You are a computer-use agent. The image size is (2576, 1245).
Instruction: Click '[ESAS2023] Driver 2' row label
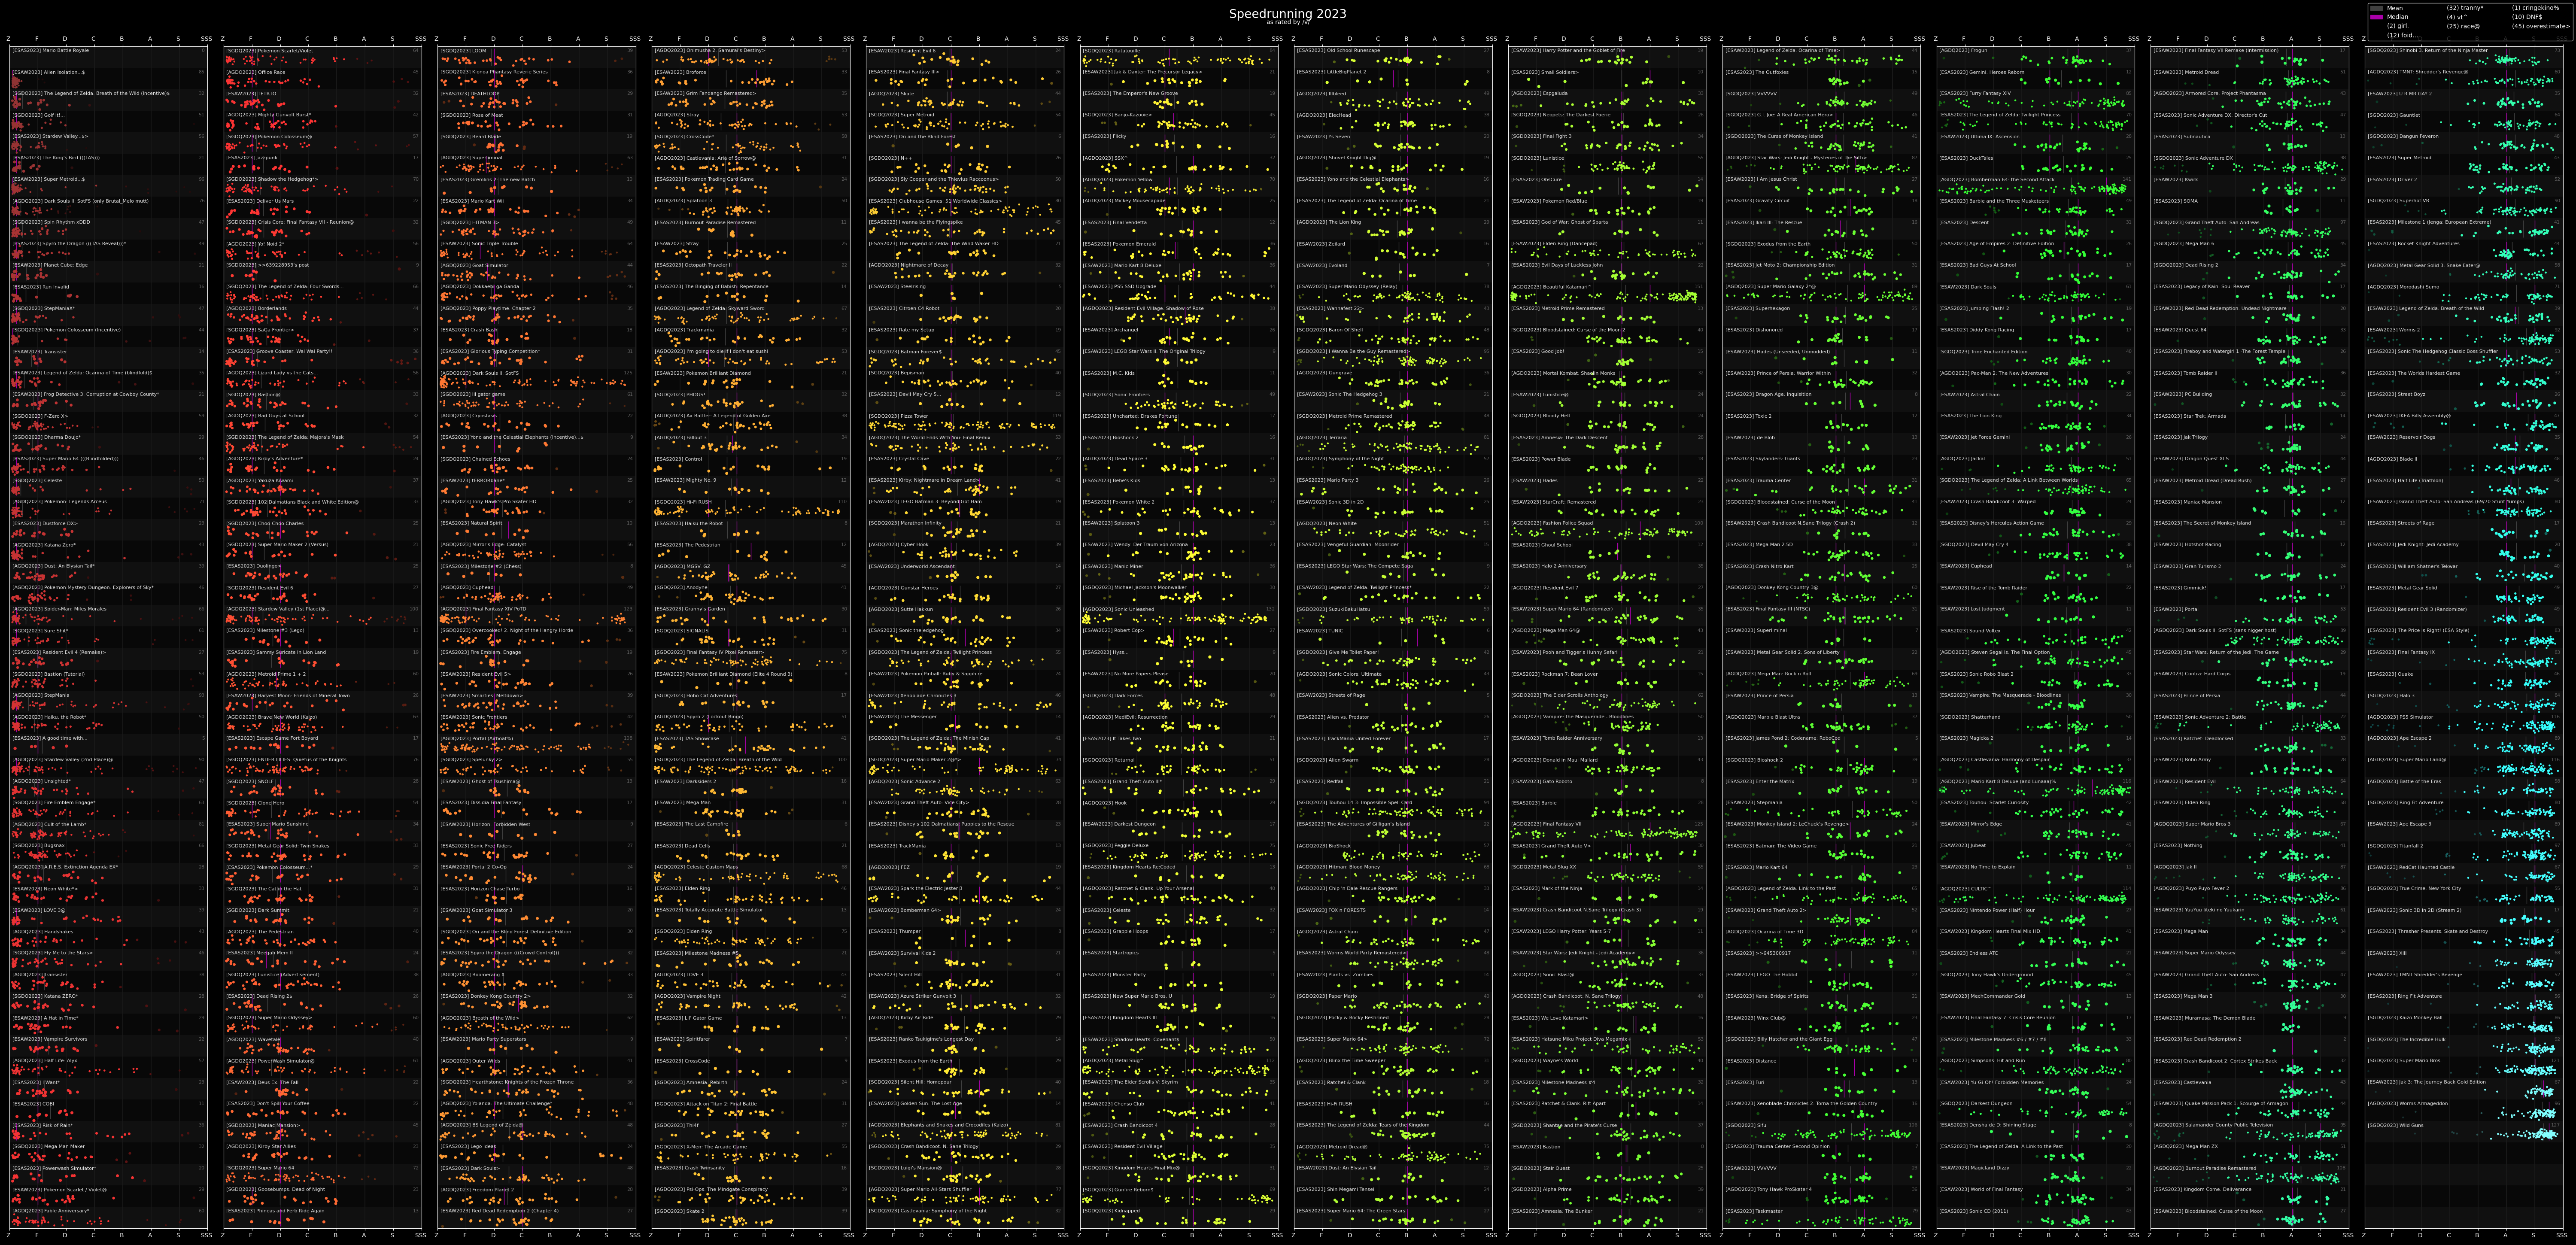click(2392, 179)
